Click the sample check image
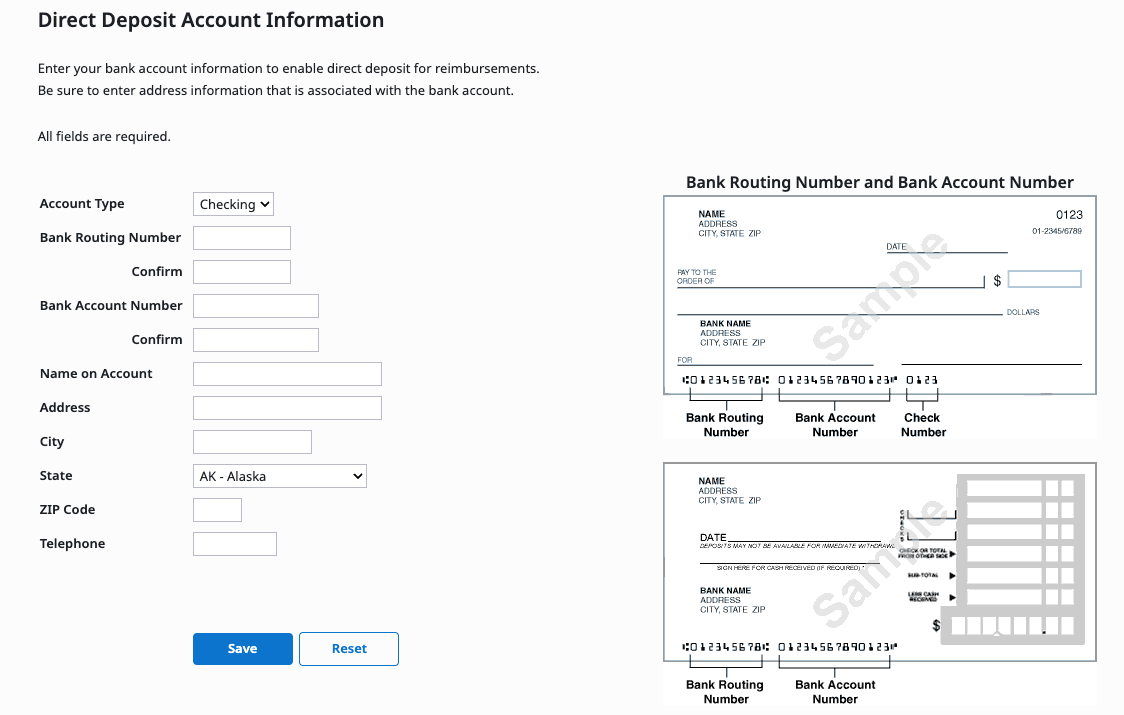Viewport: 1124px width, 715px height. (880, 317)
